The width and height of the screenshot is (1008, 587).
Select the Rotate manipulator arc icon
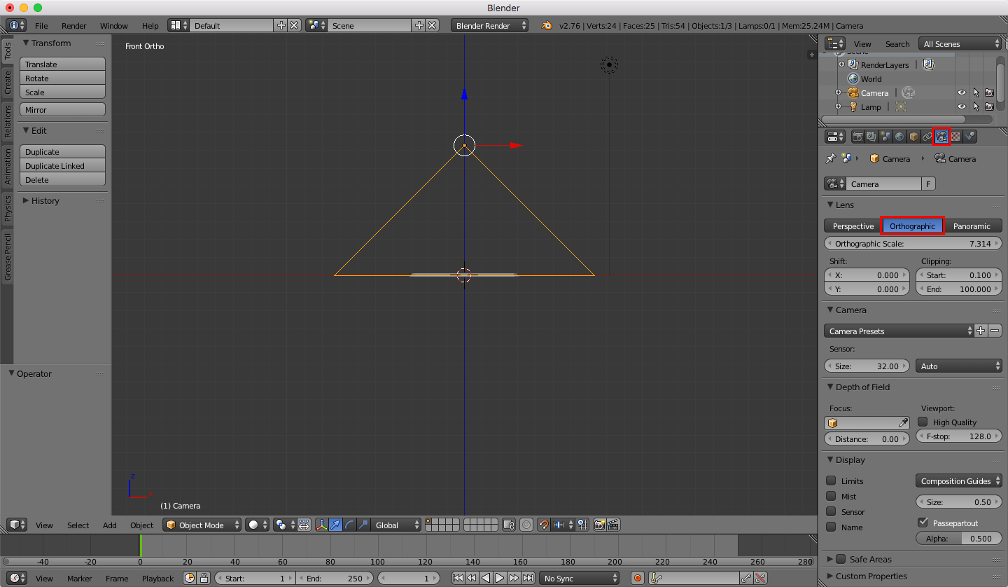(x=350, y=525)
